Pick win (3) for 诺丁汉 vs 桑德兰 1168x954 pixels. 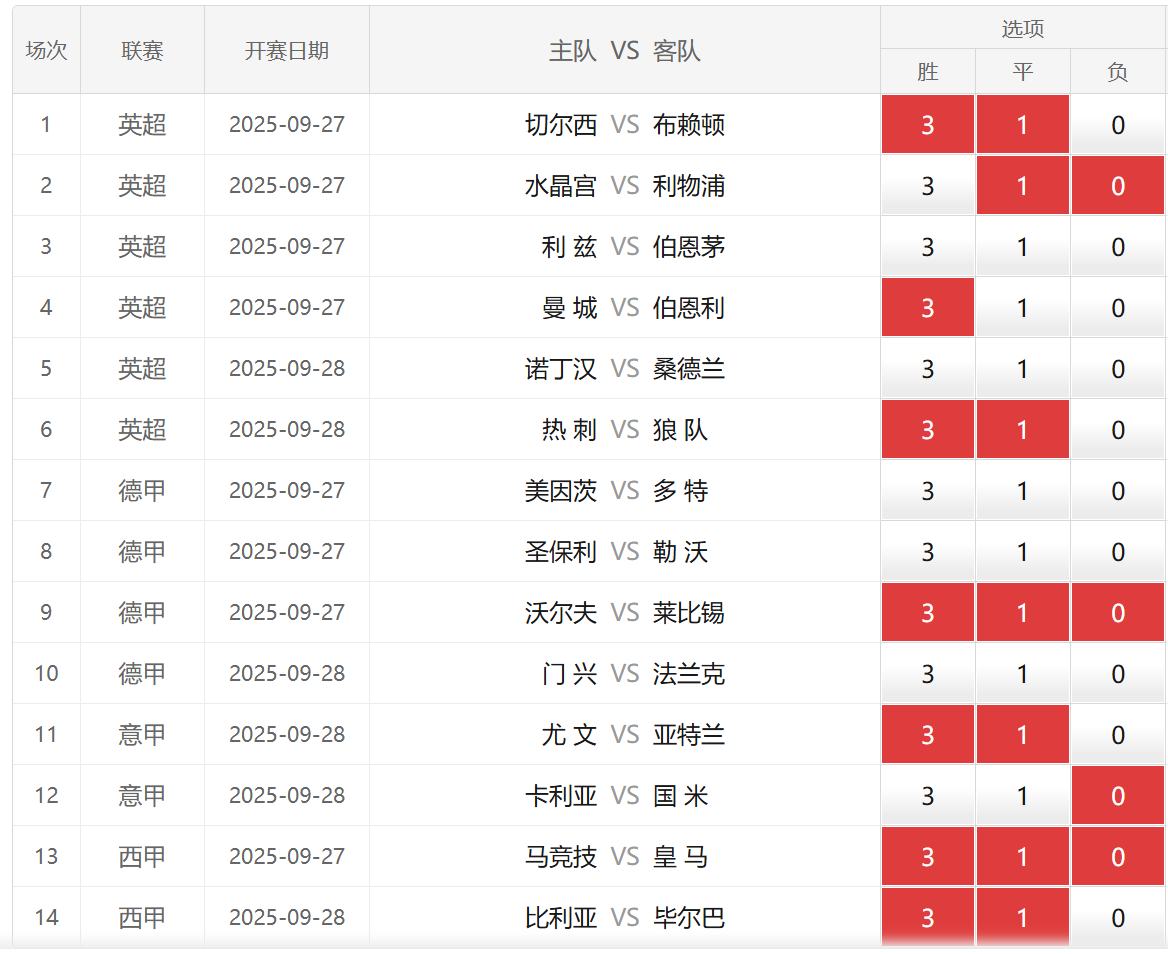[x=927, y=369]
